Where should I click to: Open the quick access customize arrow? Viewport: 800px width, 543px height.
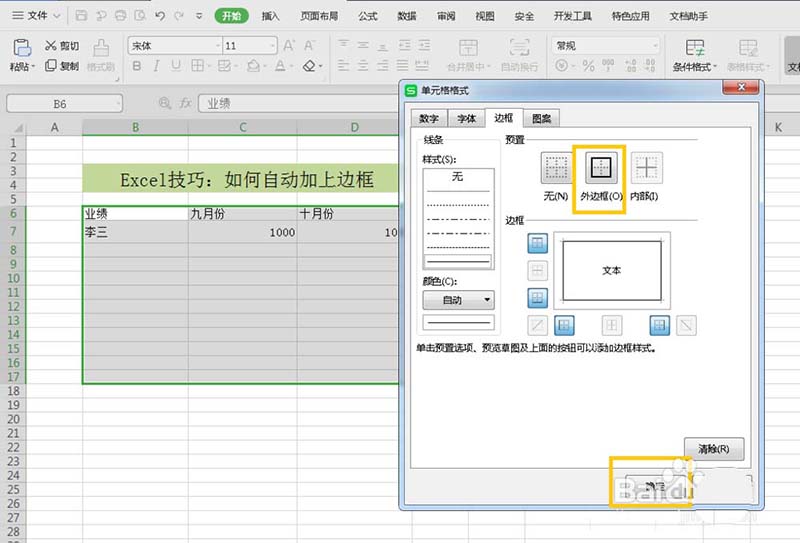coord(199,16)
